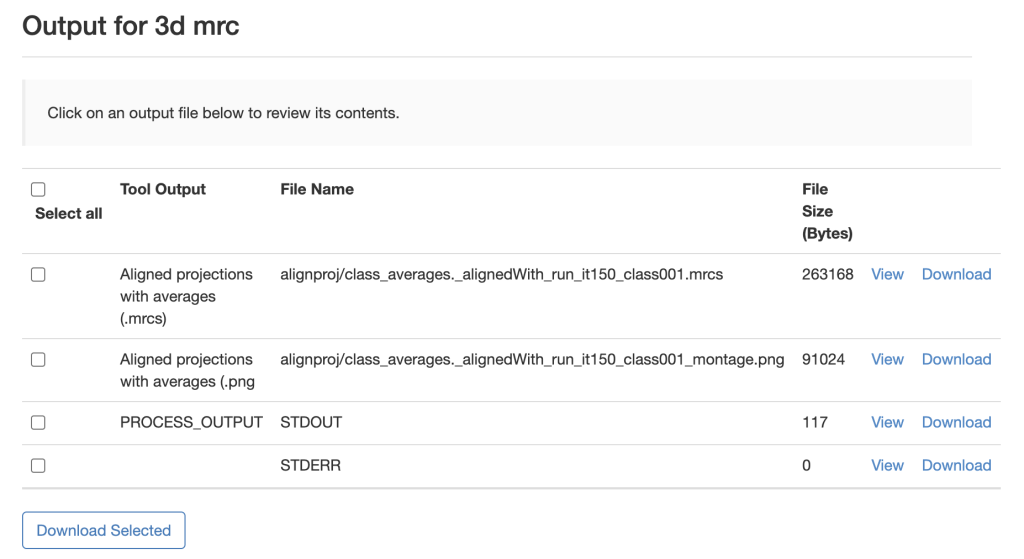Tick the checkbox for the .mrcs row
Viewport: 1024px width, 559px height.
pos(38,275)
